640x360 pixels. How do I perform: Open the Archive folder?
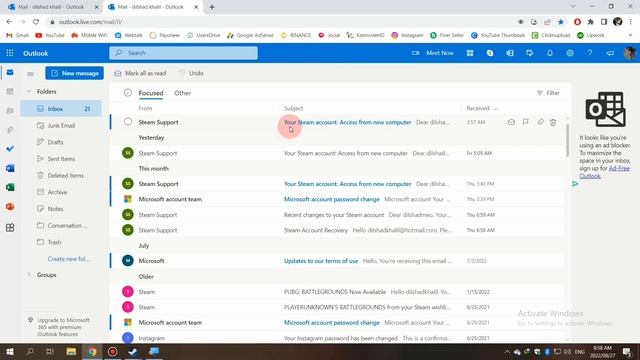pyautogui.click(x=61, y=192)
